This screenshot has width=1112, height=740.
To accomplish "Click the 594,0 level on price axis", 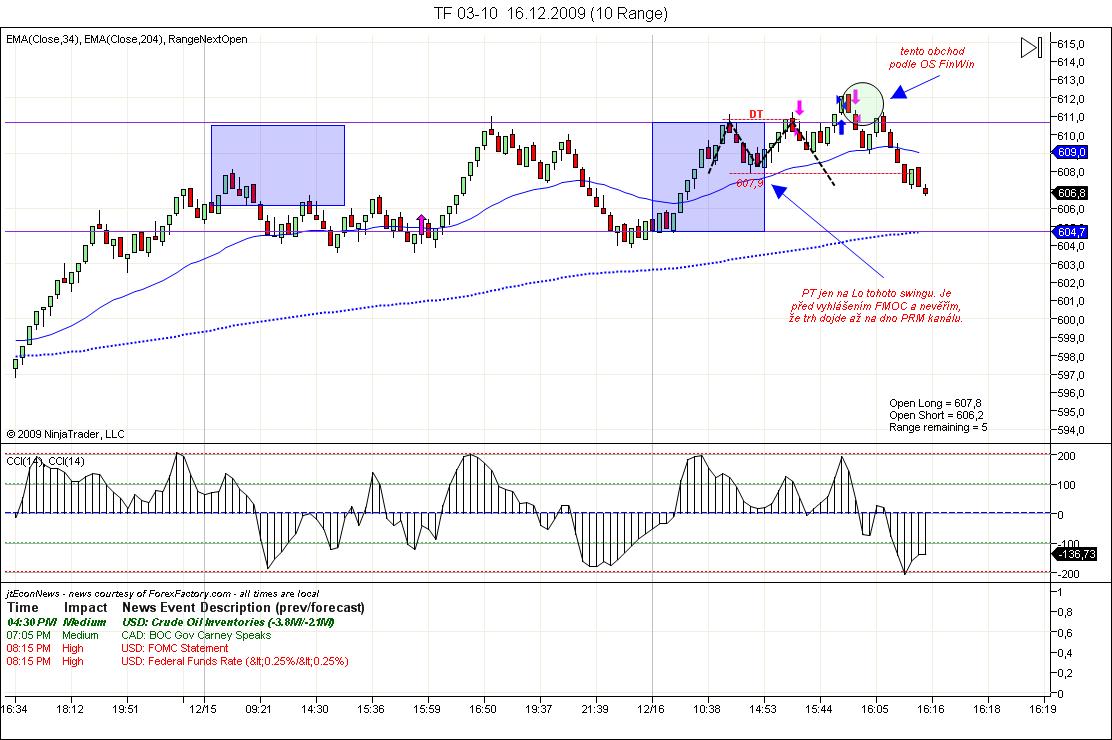I will pyautogui.click(x=1071, y=430).
